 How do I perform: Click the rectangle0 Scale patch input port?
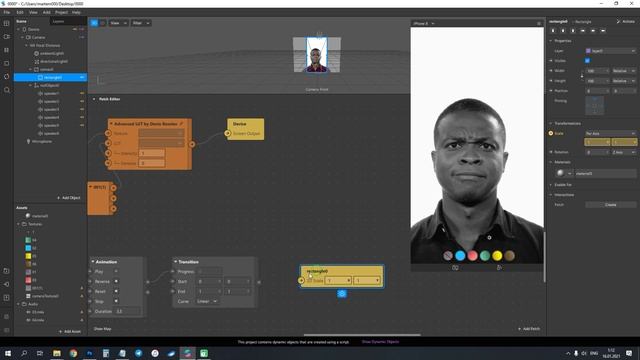(301, 280)
